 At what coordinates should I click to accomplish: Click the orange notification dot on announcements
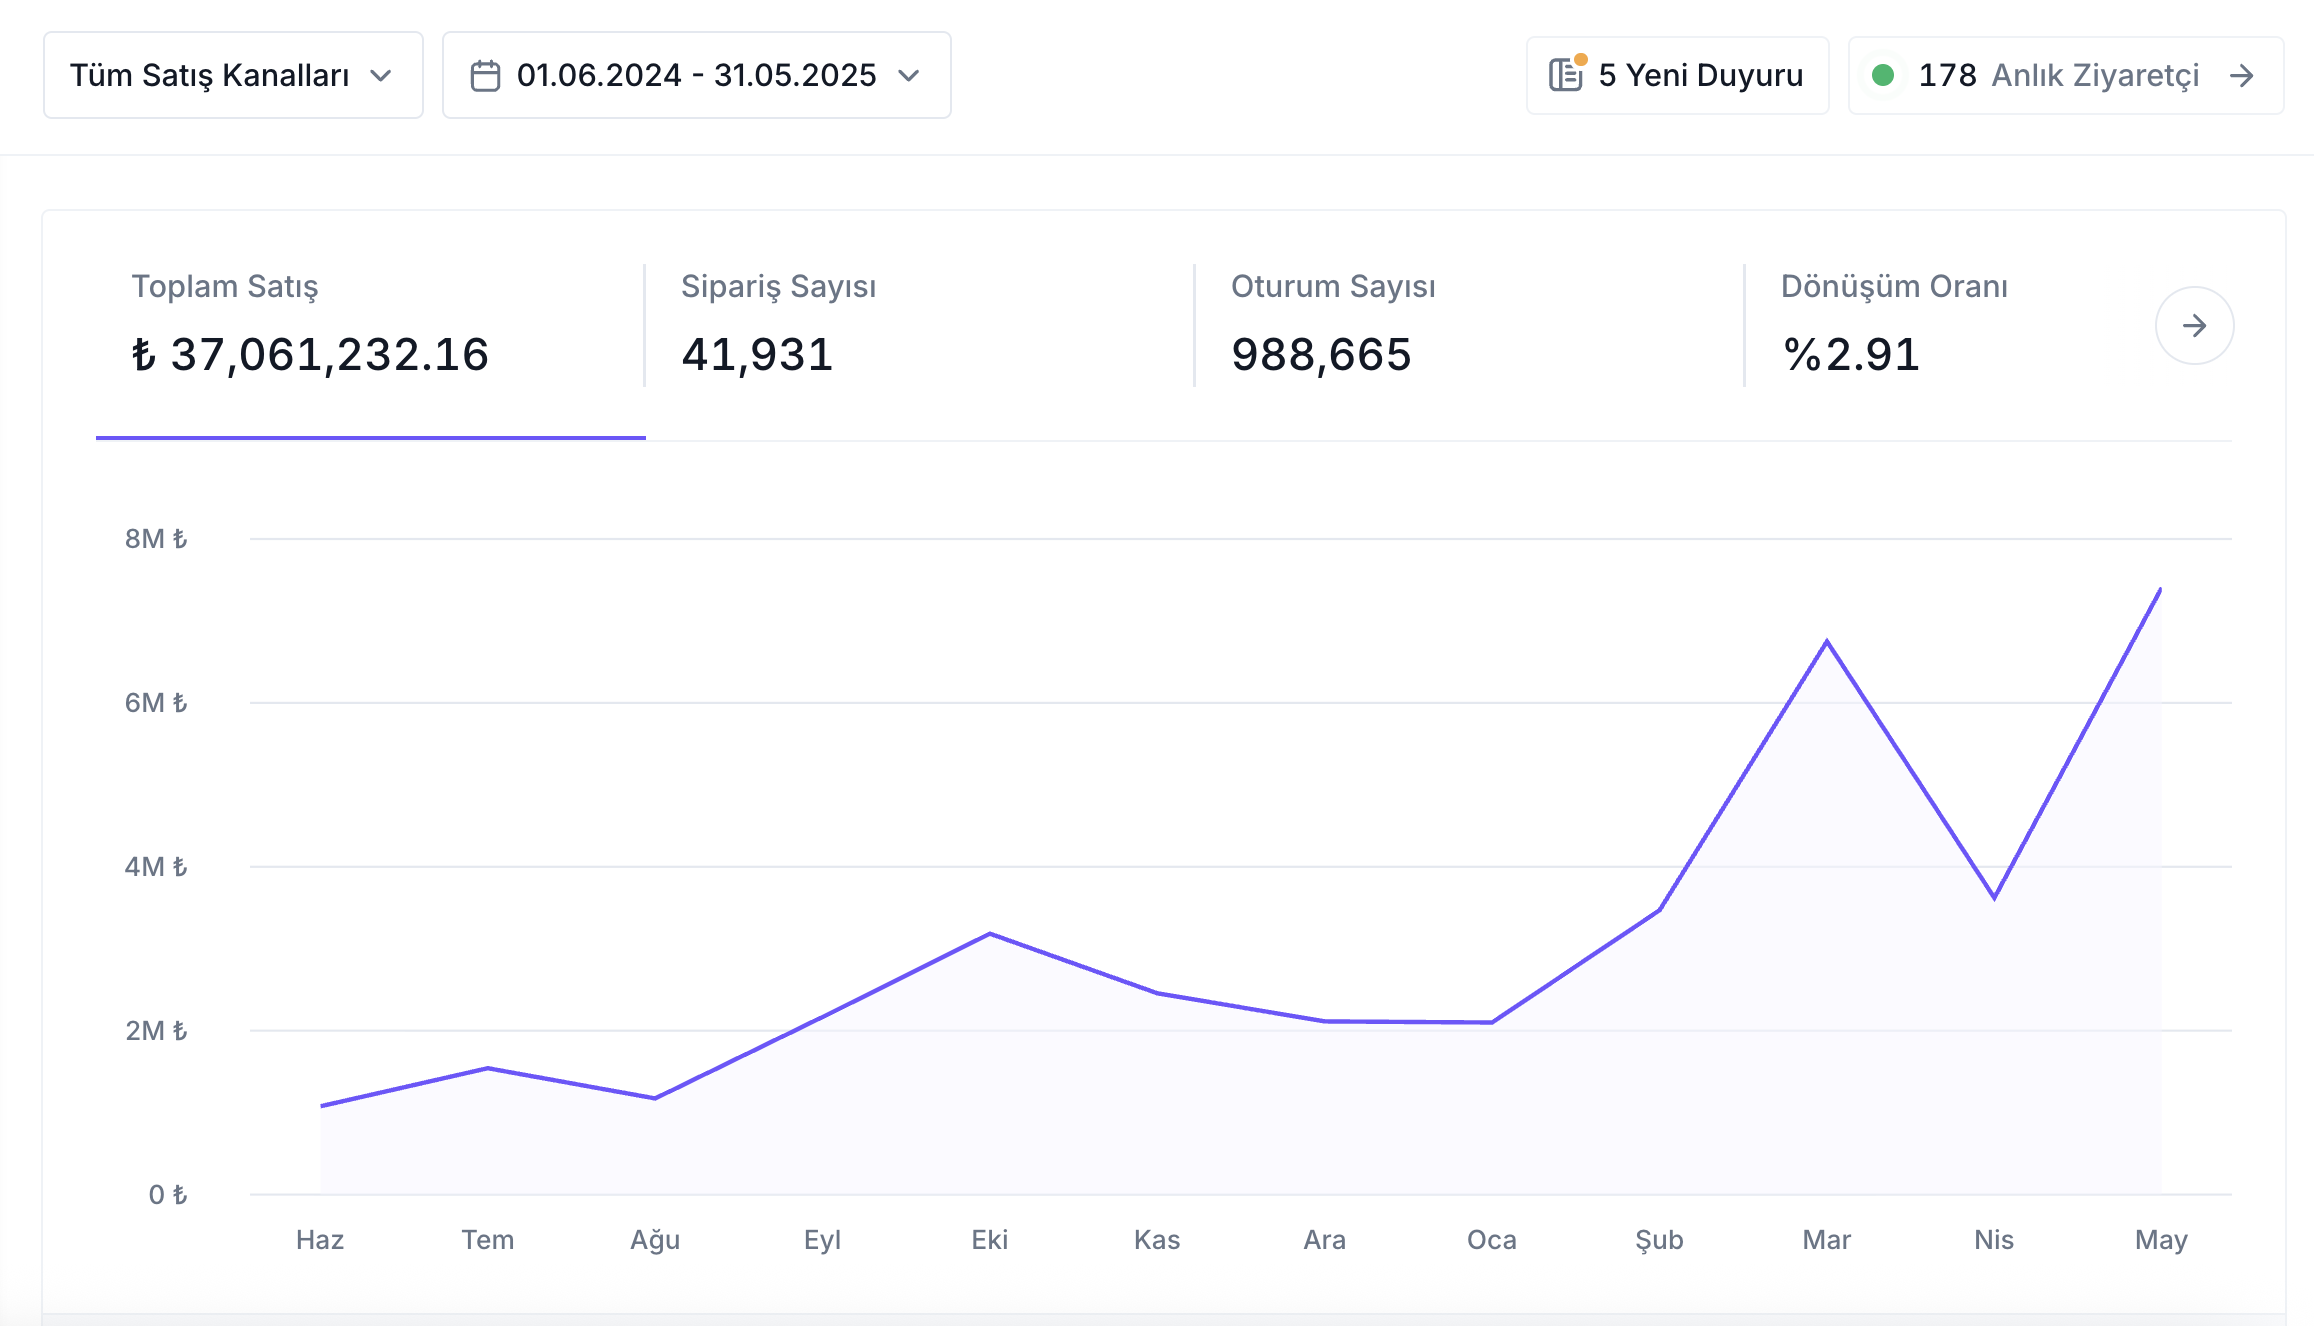(x=1581, y=60)
